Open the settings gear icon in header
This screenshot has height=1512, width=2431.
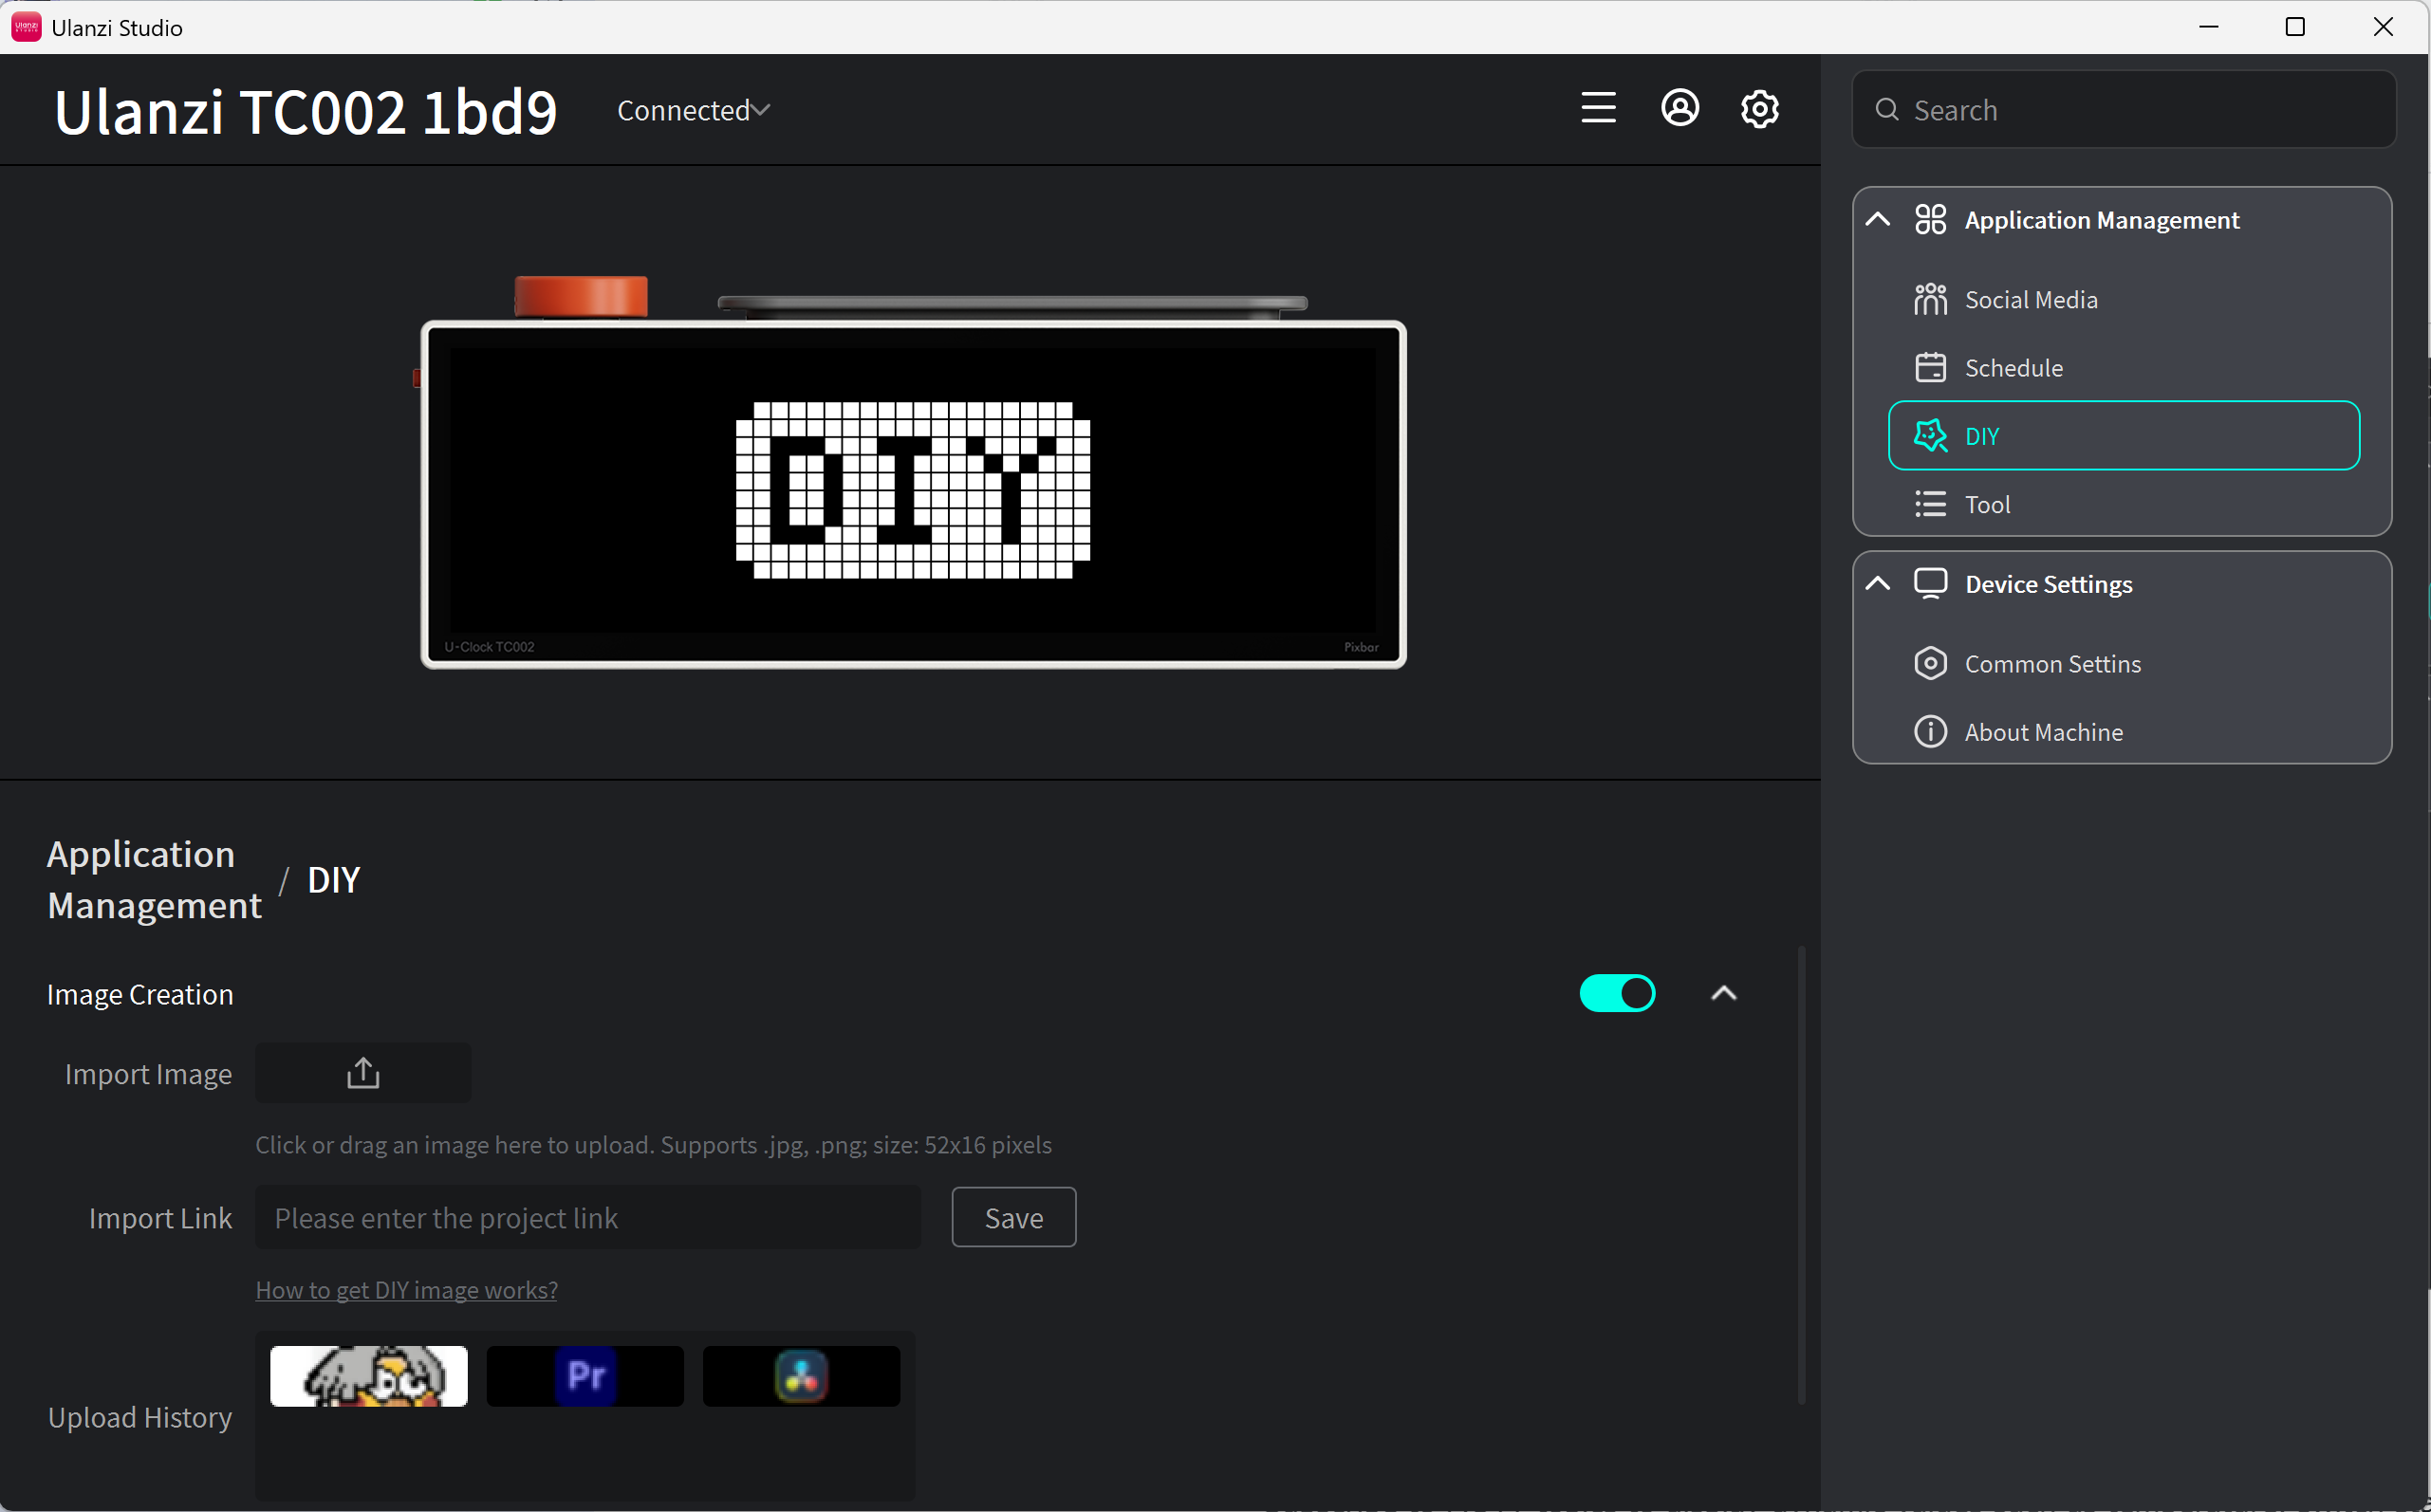[x=1760, y=108]
